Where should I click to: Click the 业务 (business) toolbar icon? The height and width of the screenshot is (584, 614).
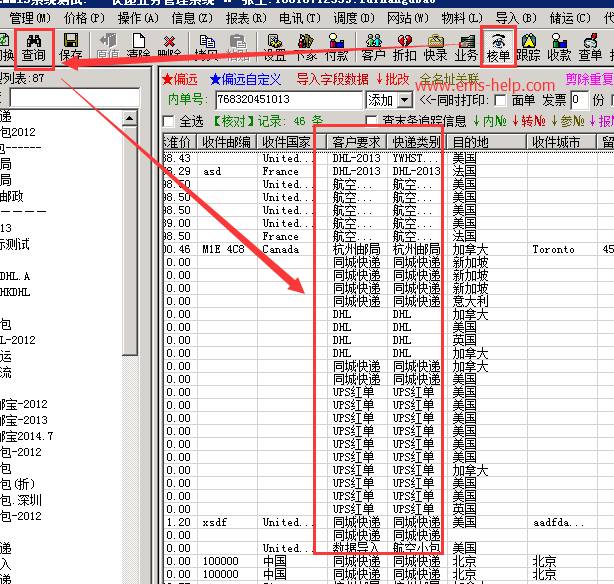point(466,48)
